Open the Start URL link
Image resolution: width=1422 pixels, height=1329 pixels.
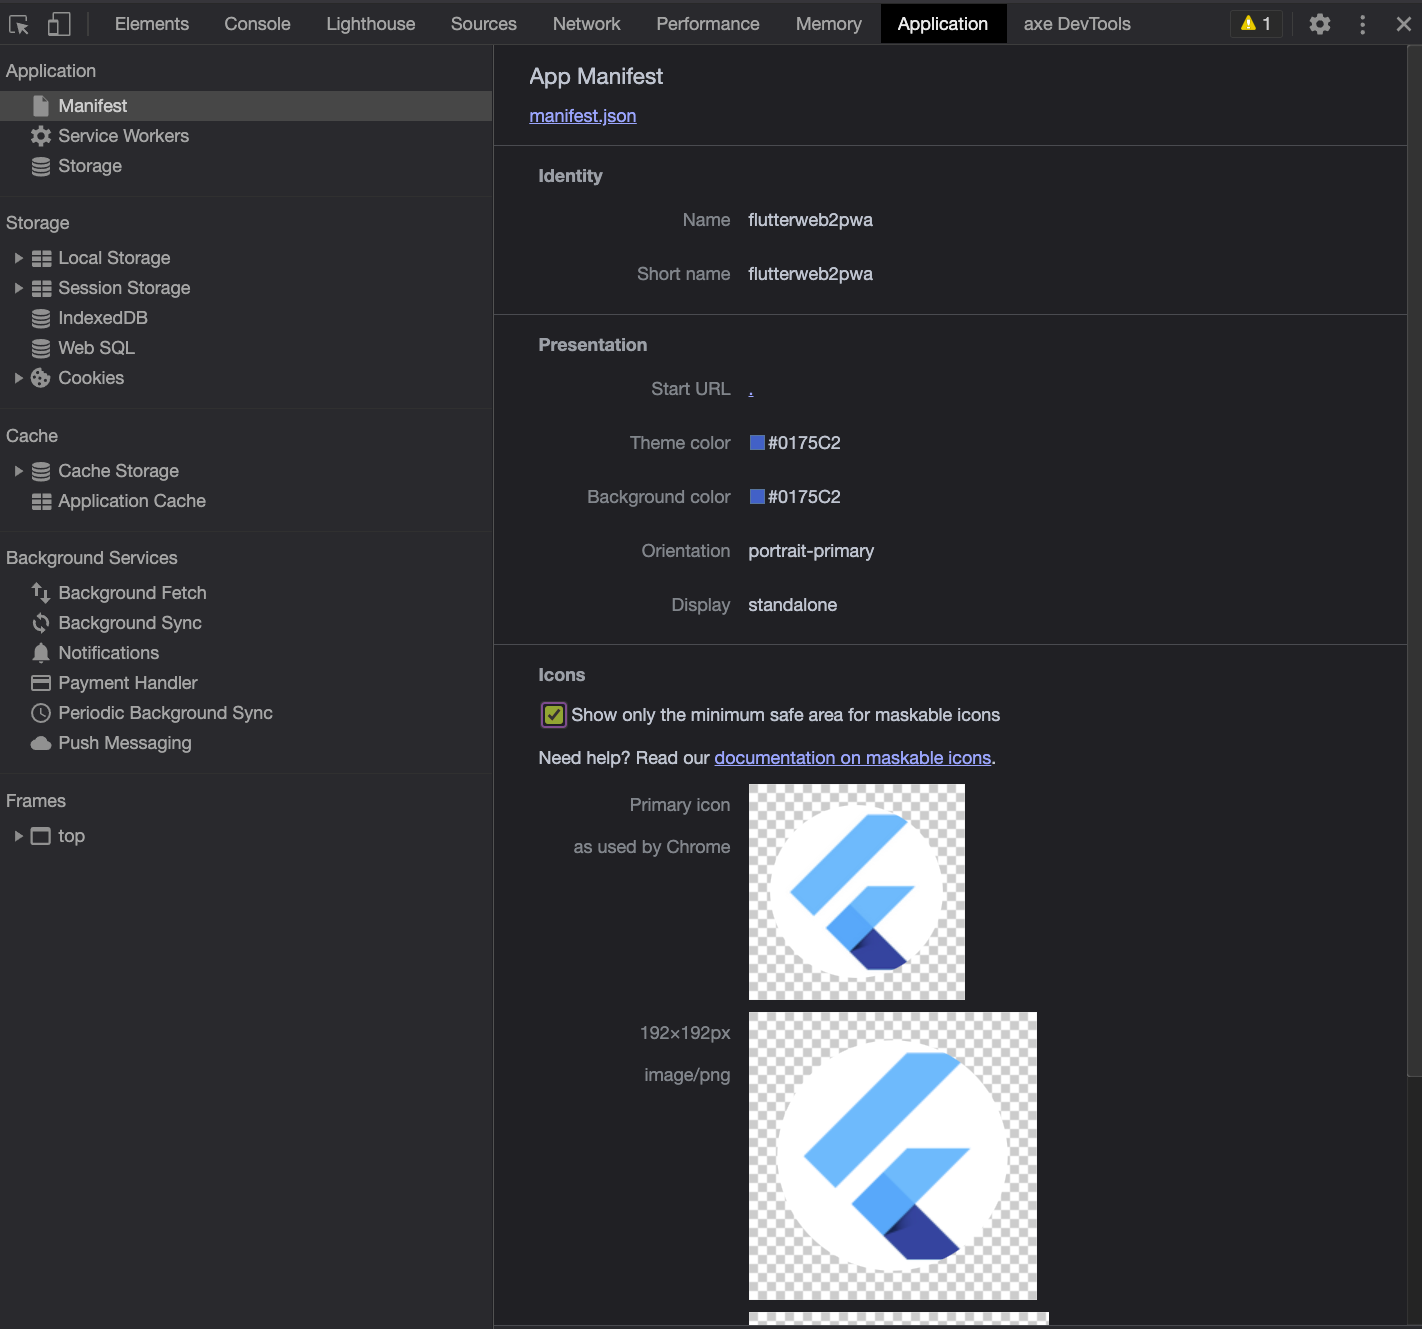[x=751, y=390]
